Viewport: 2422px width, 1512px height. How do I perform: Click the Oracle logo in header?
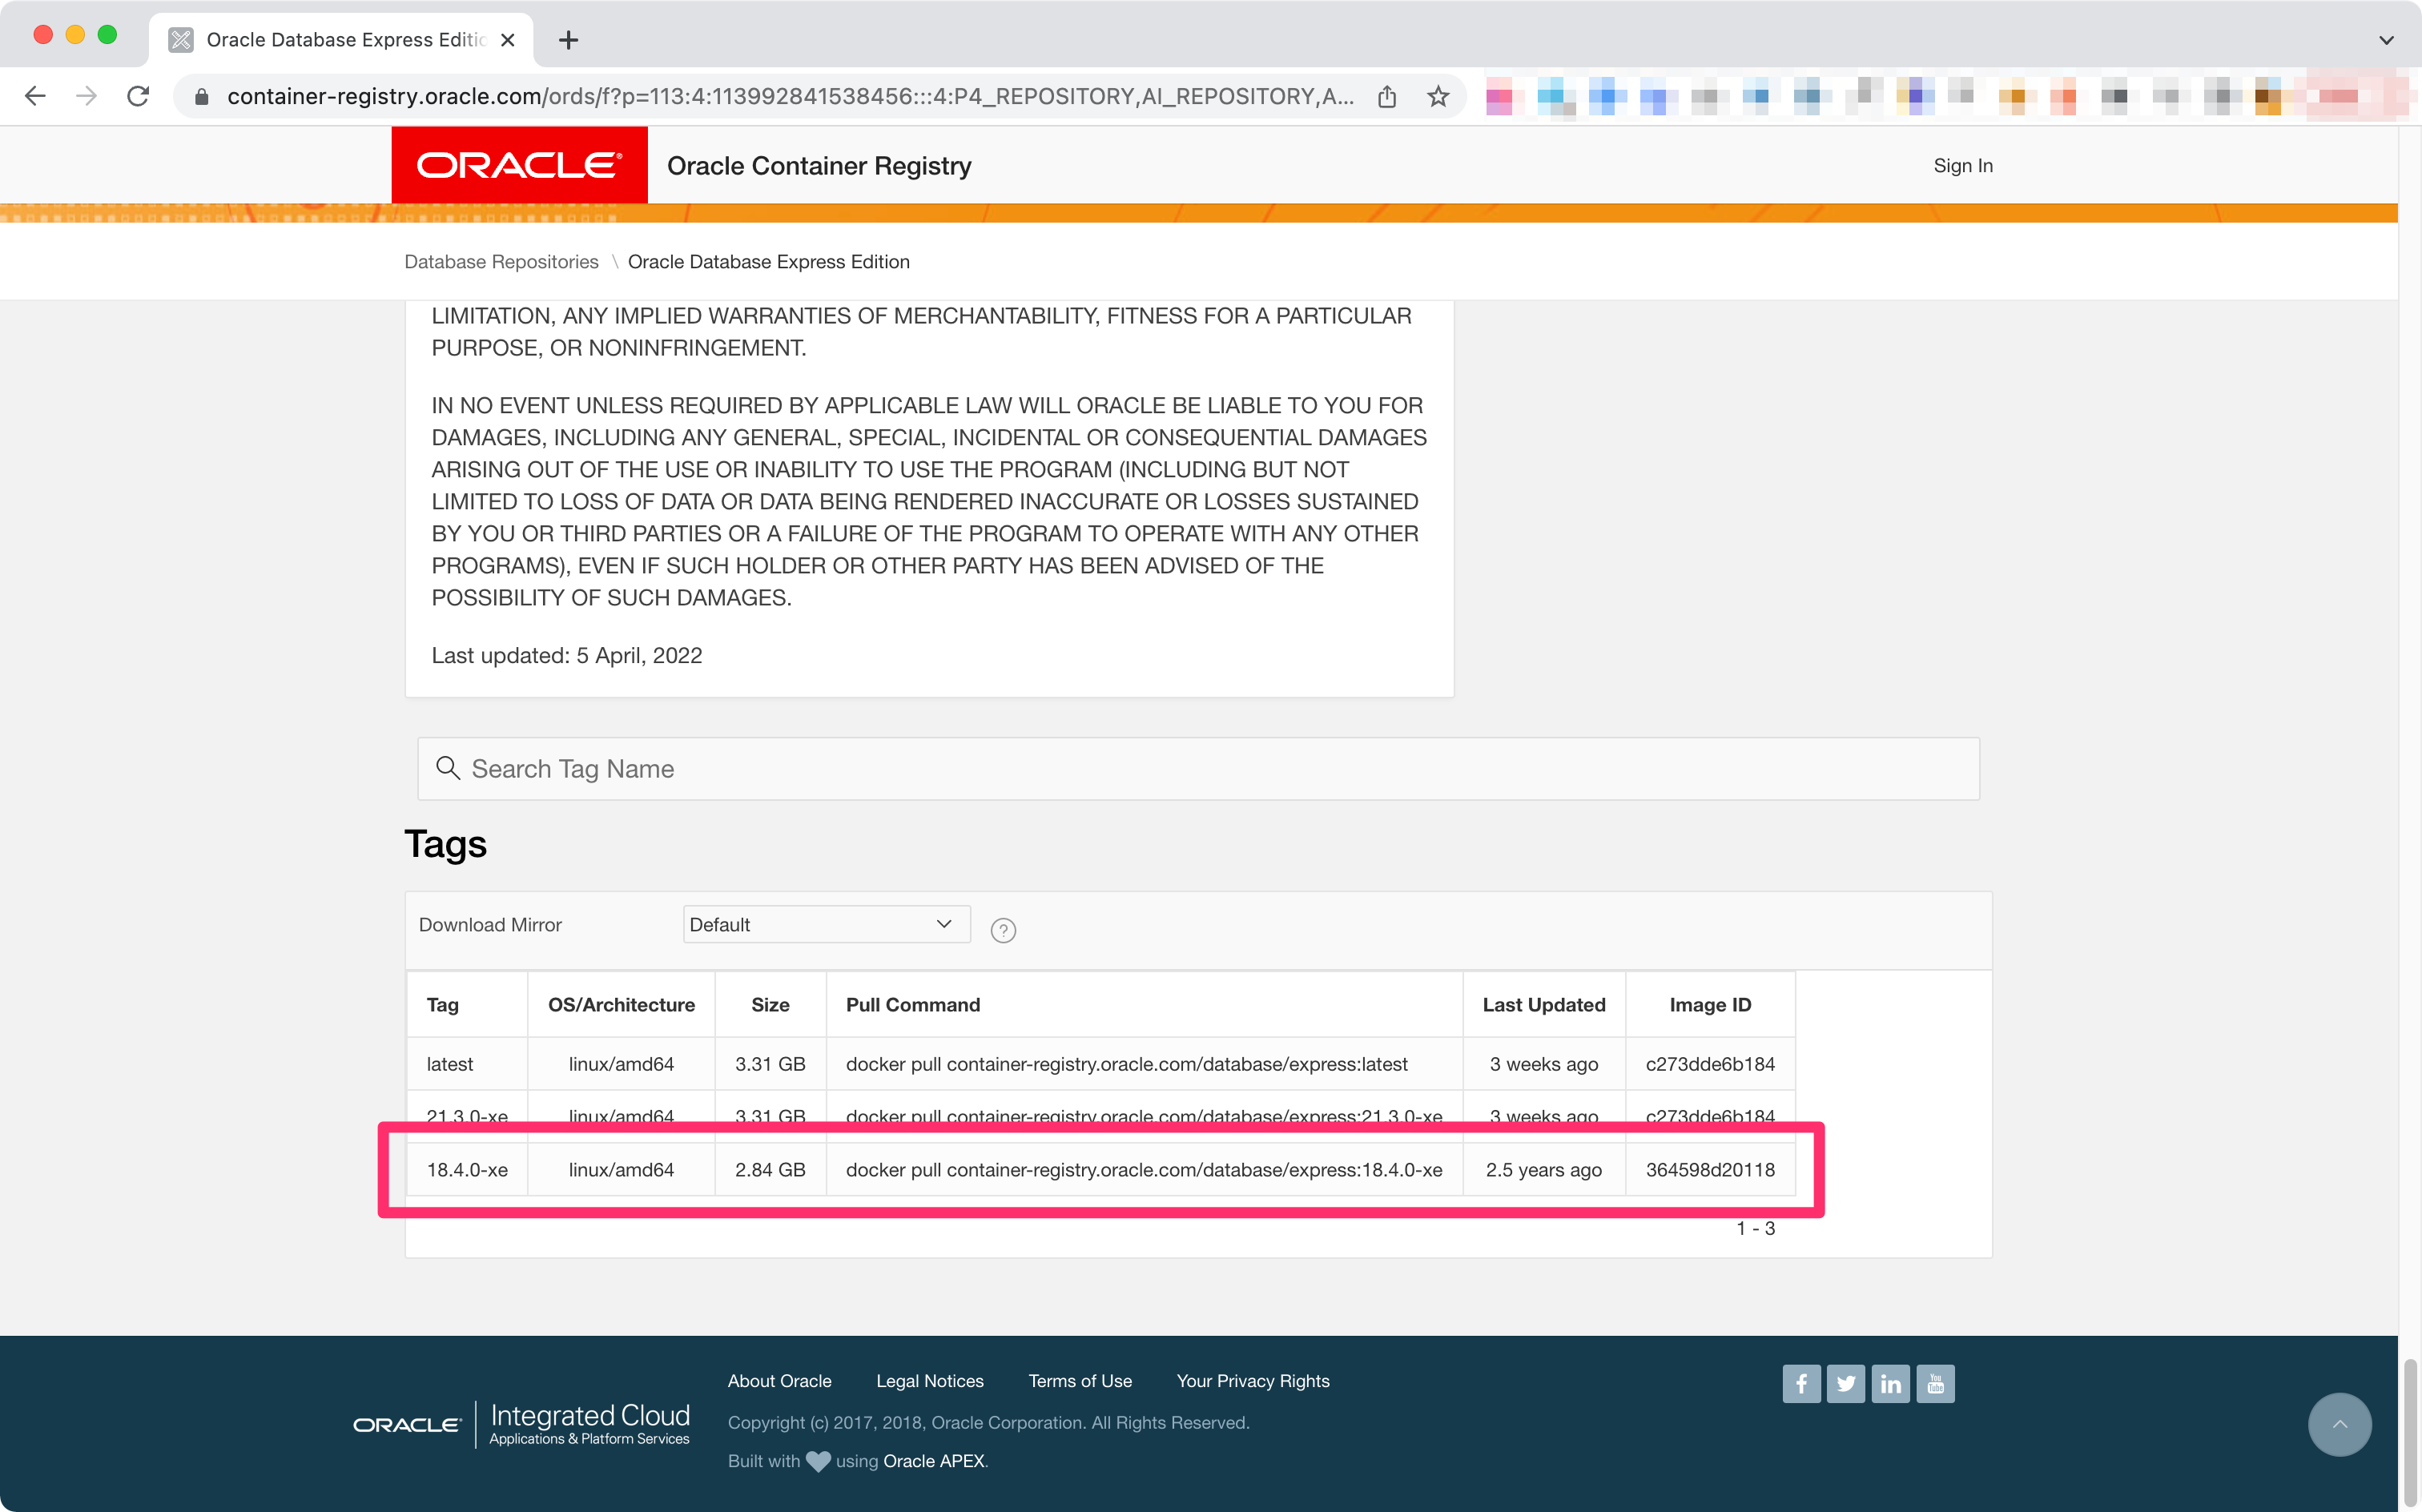519,165
